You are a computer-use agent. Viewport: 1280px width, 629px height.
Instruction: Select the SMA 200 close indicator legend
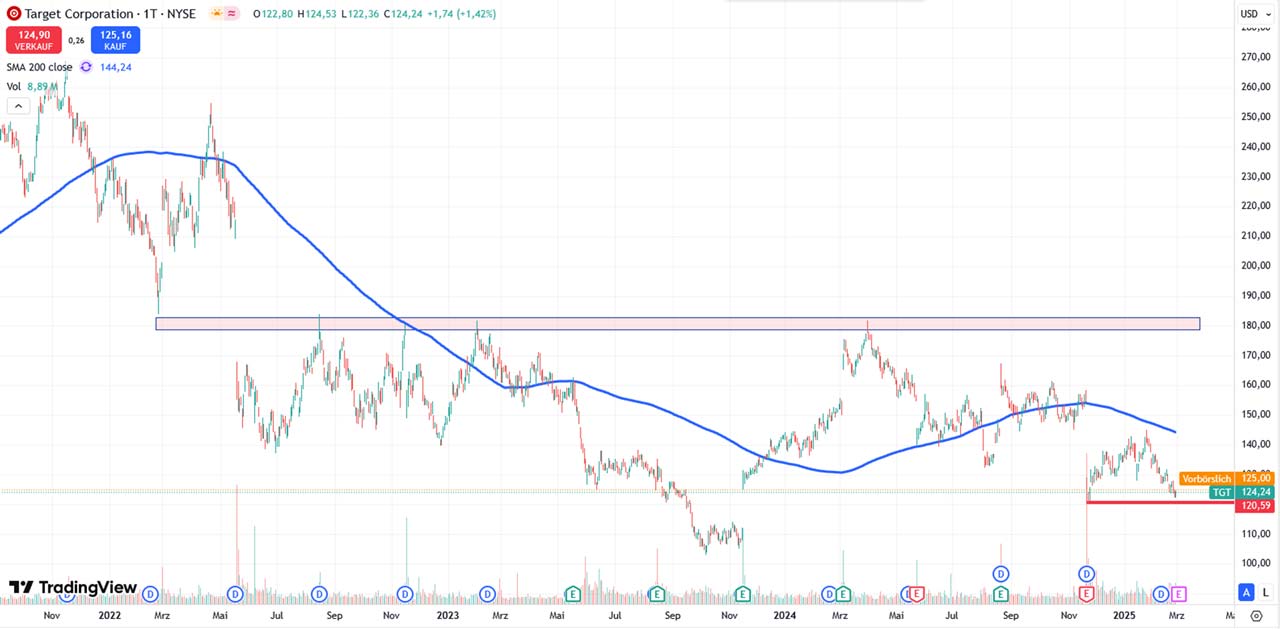pos(39,67)
